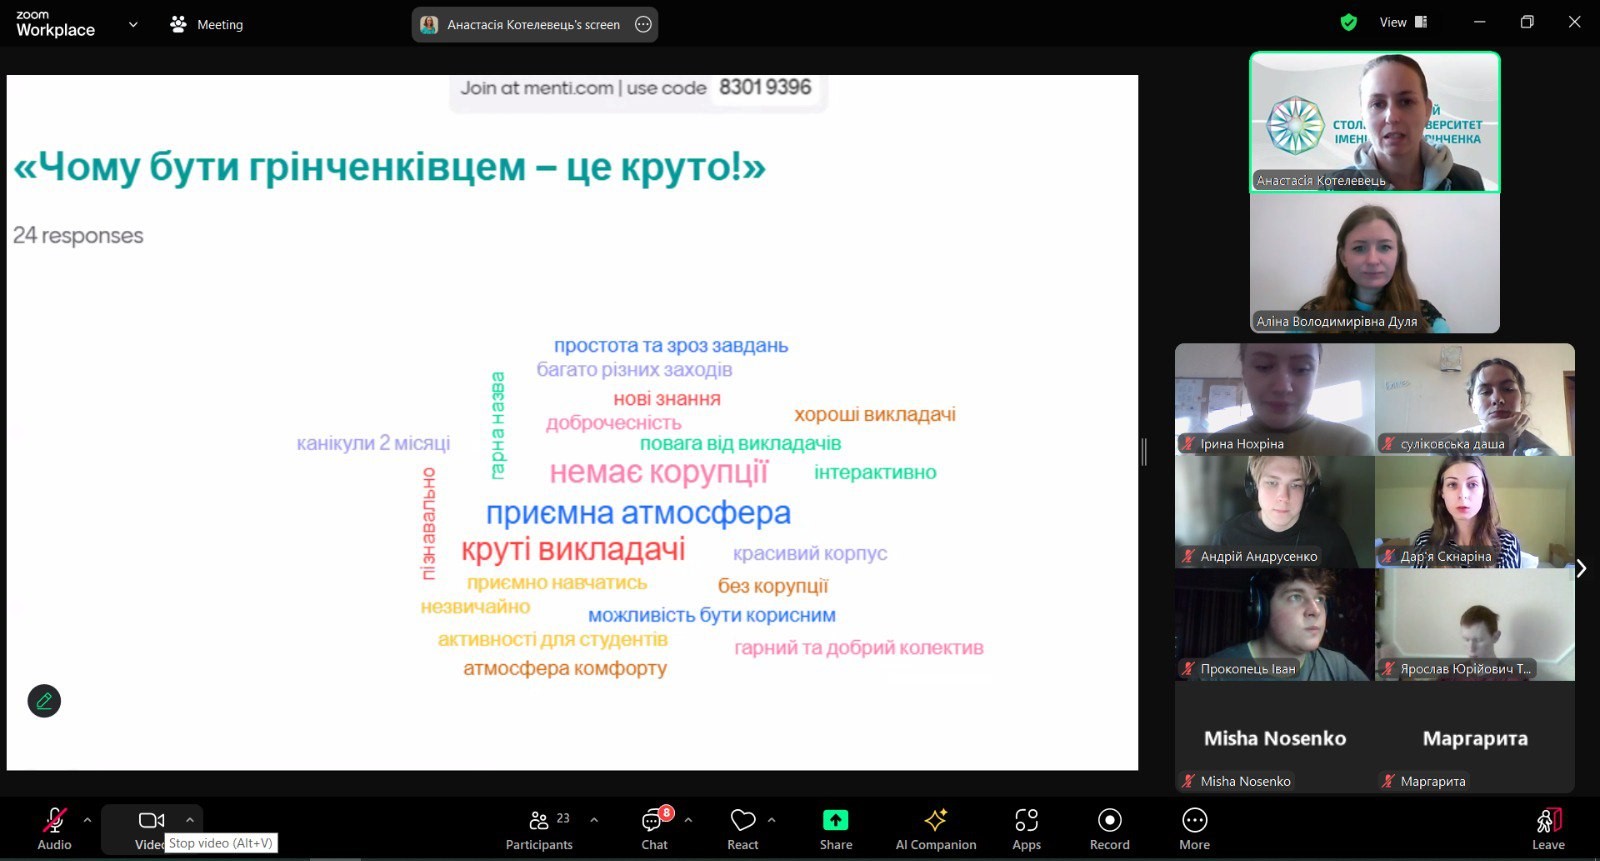This screenshot has width=1600, height=861.
Task: Select Андрій Андрусенко video tile
Action: point(1275,512)
